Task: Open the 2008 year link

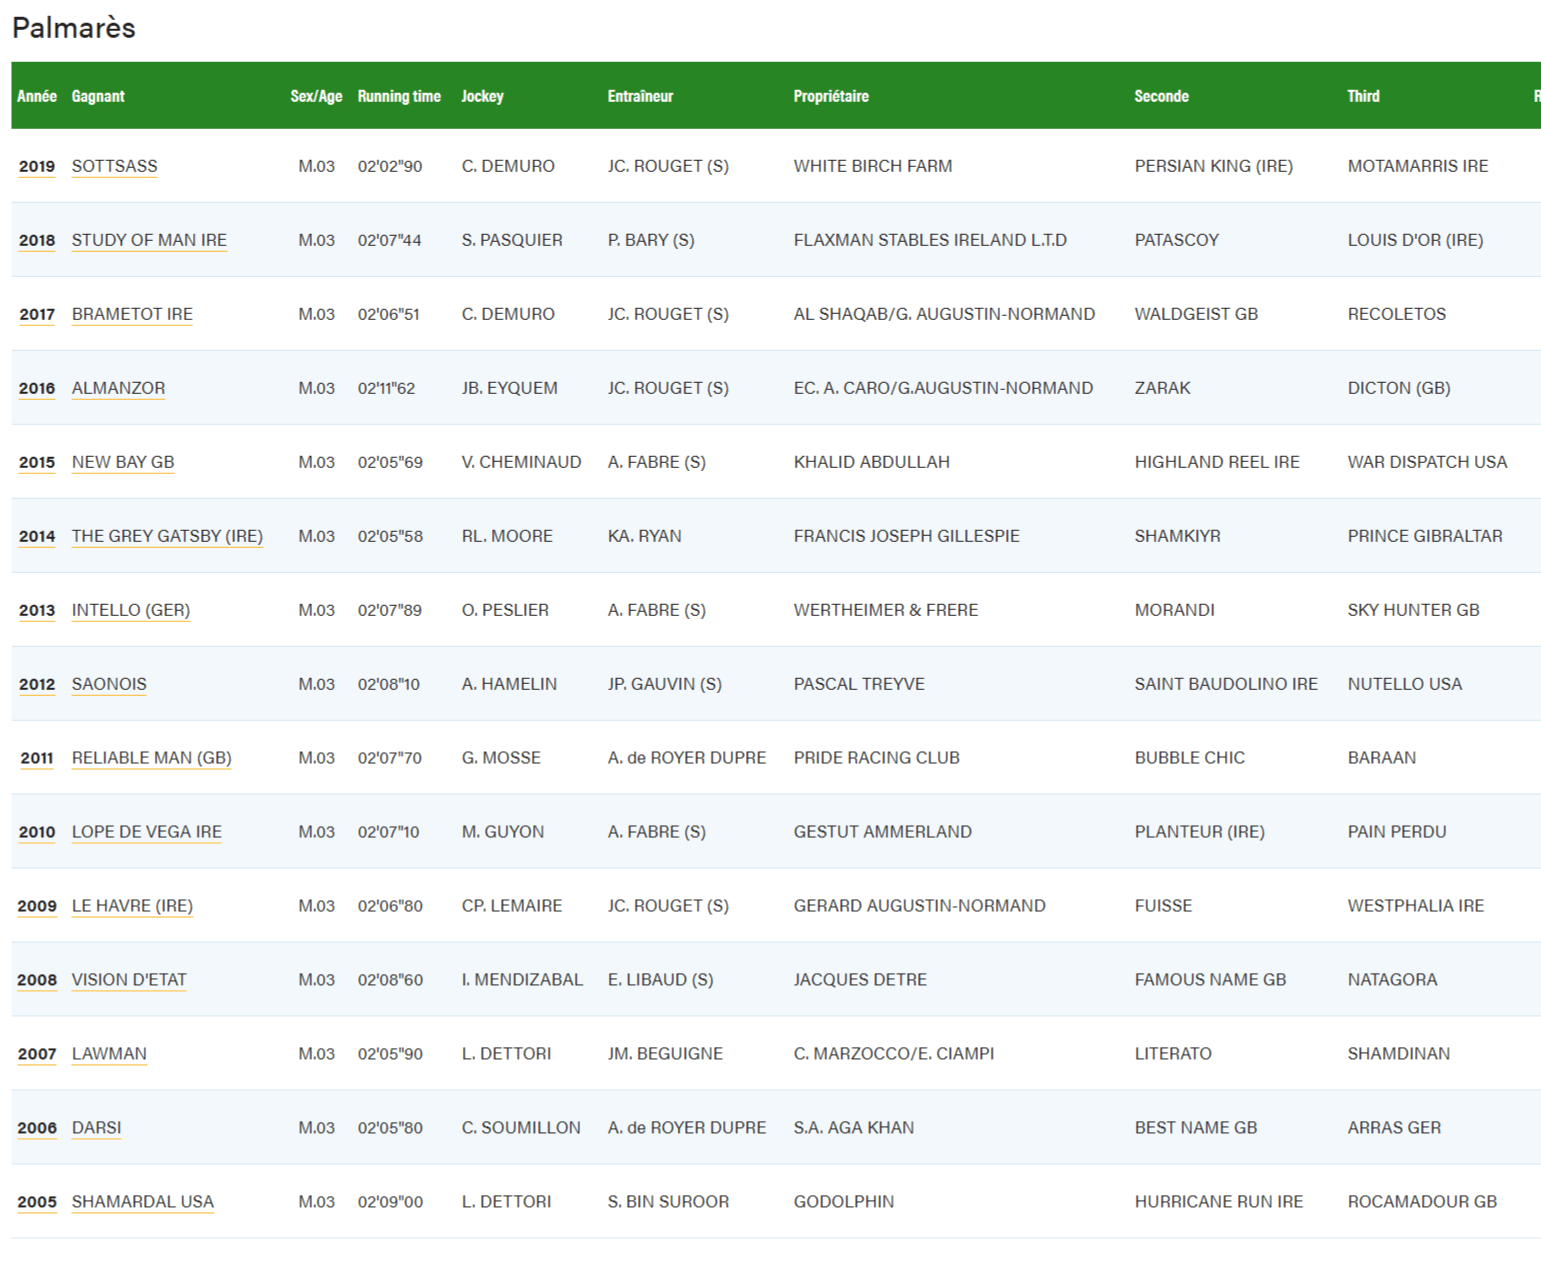Action: pos(37,980)
